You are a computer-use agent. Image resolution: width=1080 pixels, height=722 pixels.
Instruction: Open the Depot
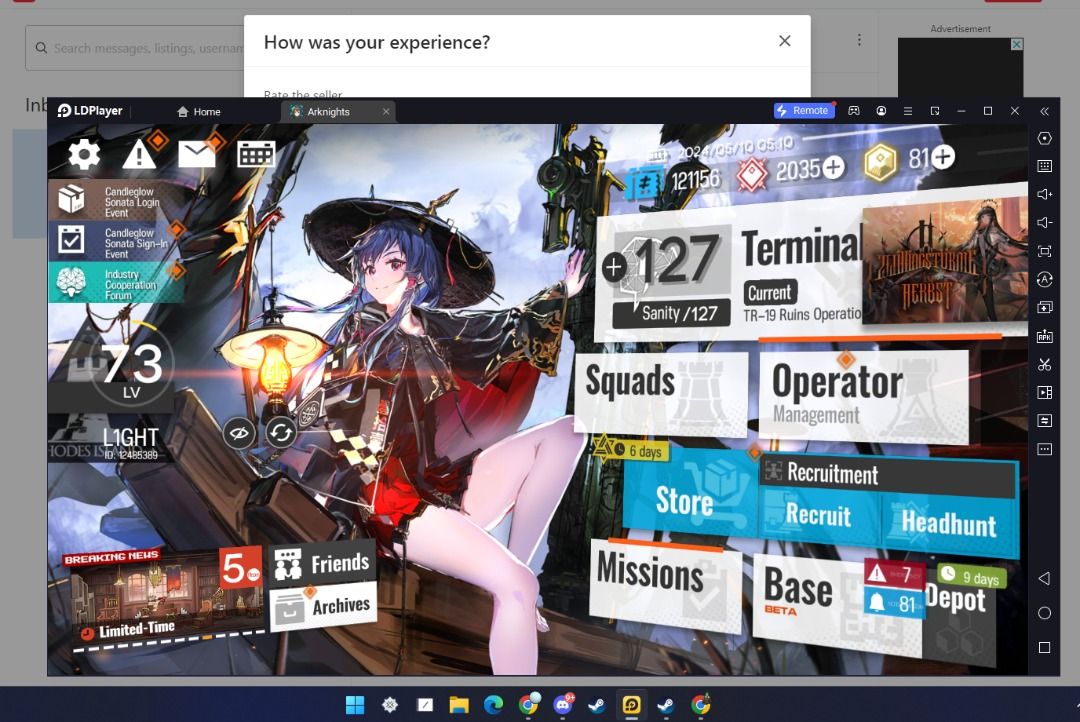tap(957, 599)
